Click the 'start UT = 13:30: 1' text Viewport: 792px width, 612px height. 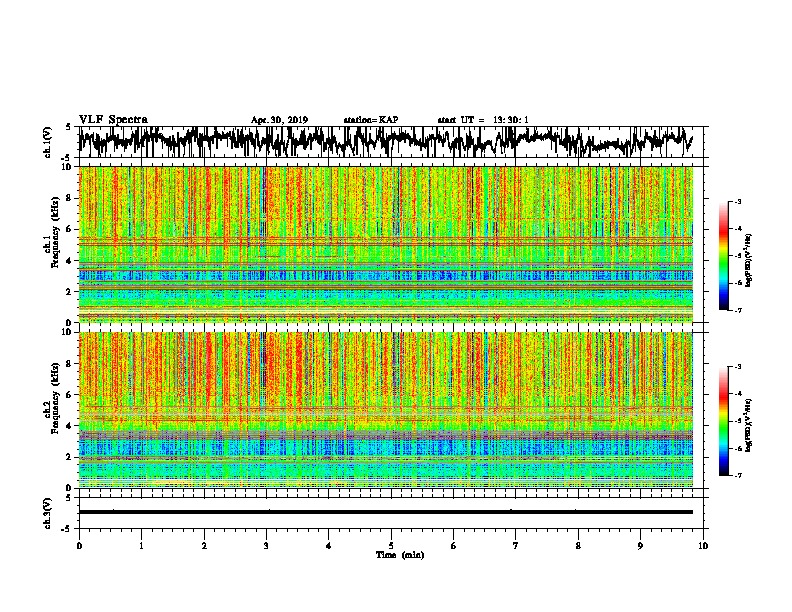click(x=483, y=120)
